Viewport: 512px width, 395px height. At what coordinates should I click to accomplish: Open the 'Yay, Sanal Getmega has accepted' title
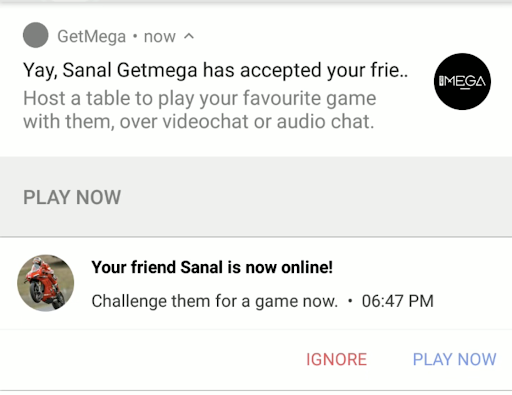coord(215,70)
